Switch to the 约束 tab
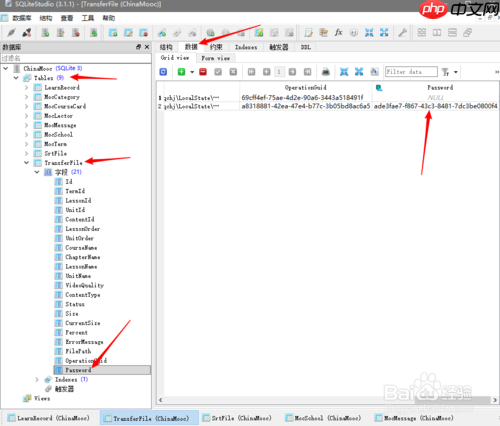 click(216, 47)
